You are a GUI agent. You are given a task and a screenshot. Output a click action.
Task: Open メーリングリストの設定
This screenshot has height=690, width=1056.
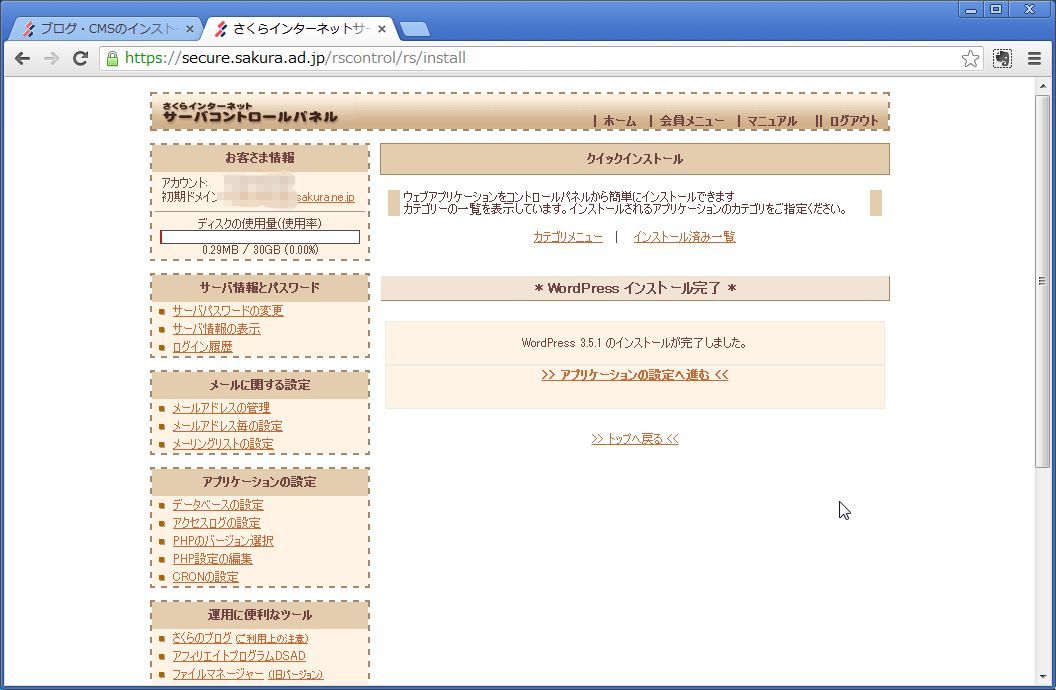coord(223,444)
